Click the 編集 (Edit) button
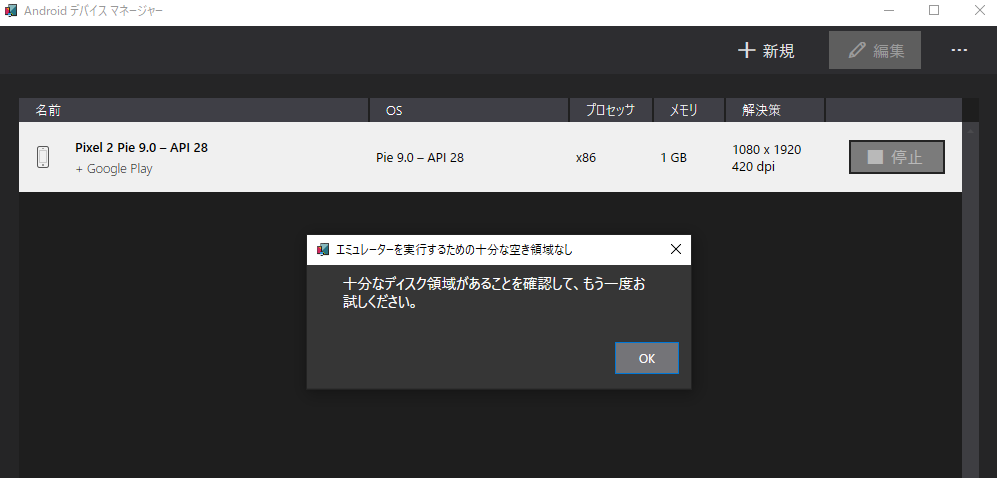Image resolution: width=997 pixels, height=478 pixels. click(875, 50)
